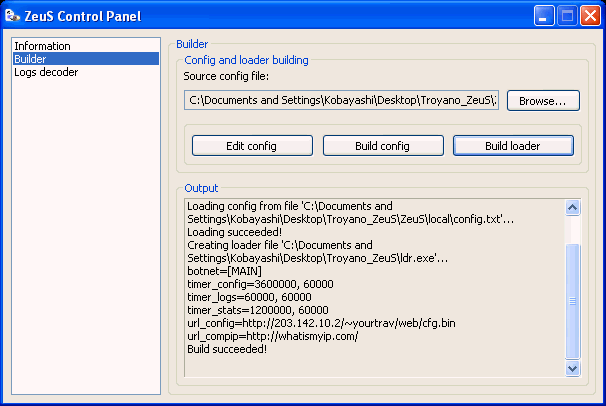Select Information in the left list
Image resolution: width=606 pixels, height=406 pixels.
pos(42,46)
